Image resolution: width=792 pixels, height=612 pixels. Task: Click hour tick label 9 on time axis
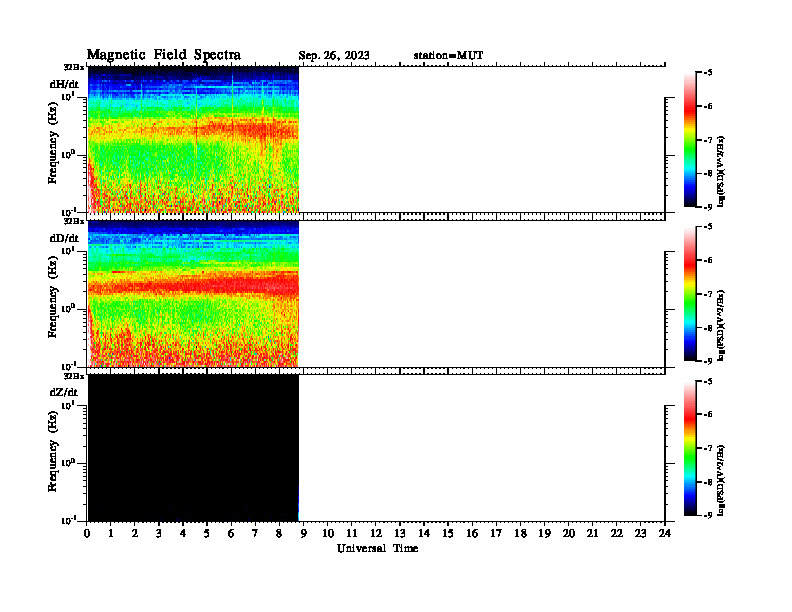304,533
